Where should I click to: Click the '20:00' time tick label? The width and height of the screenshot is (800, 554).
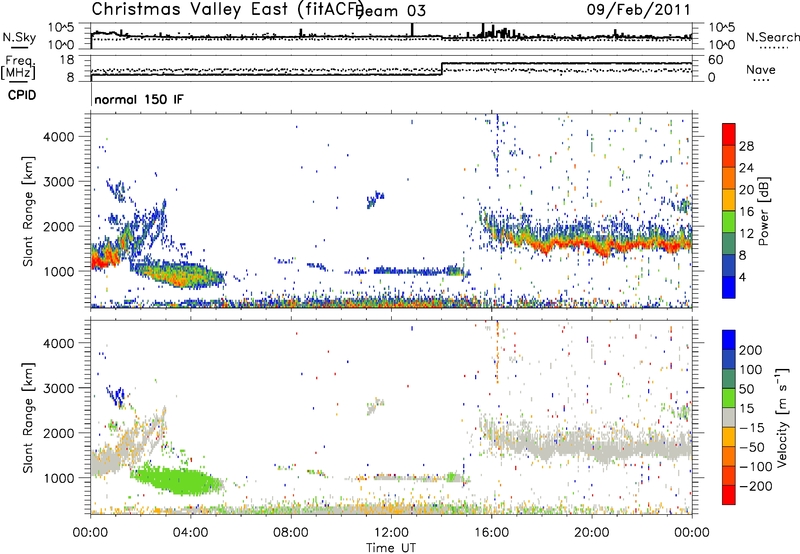[591, 533]
